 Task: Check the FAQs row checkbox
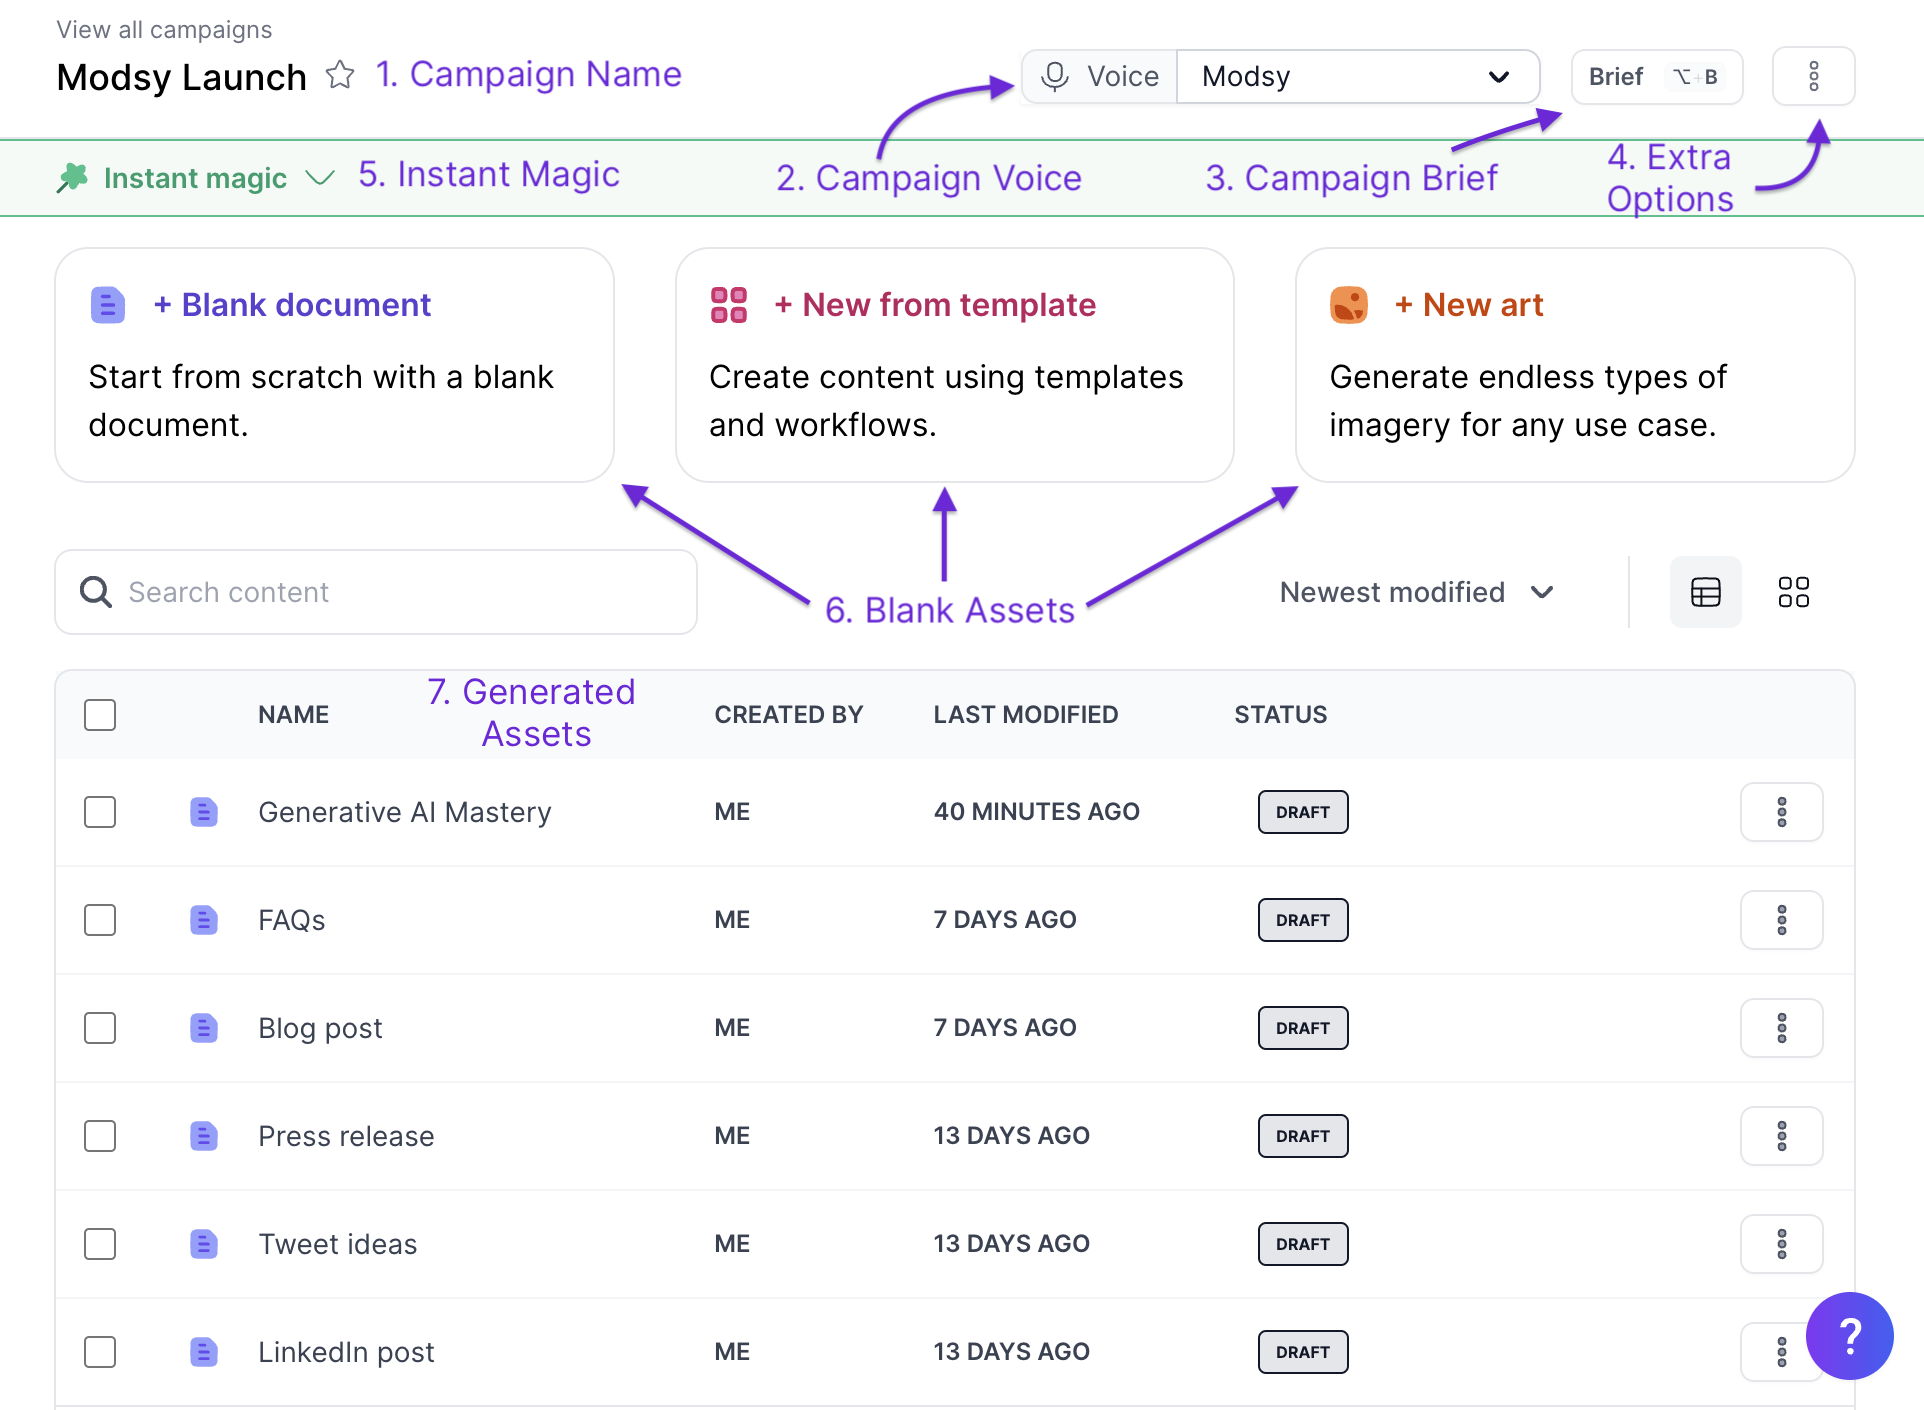point(100,920)
